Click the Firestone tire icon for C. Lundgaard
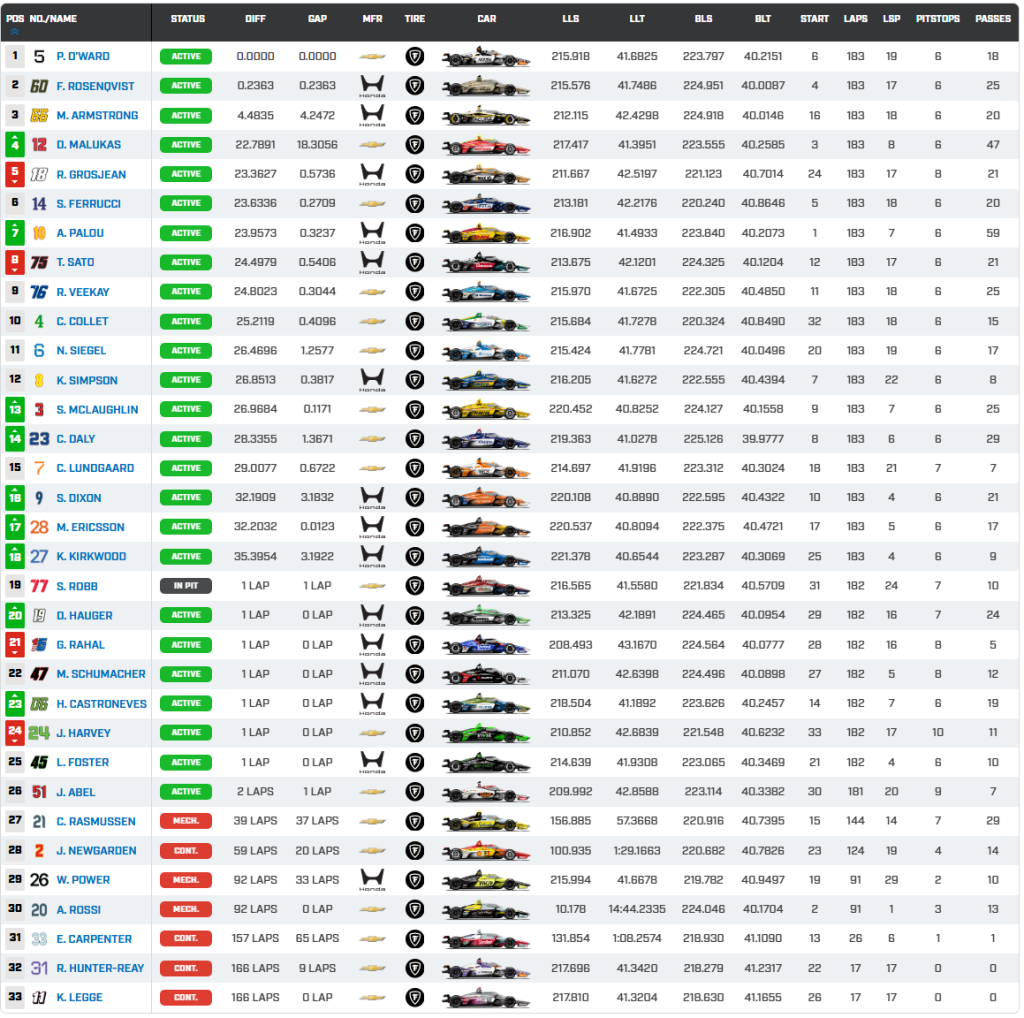The height and width of the screenshot is (1018, 1024). point(415,468)
